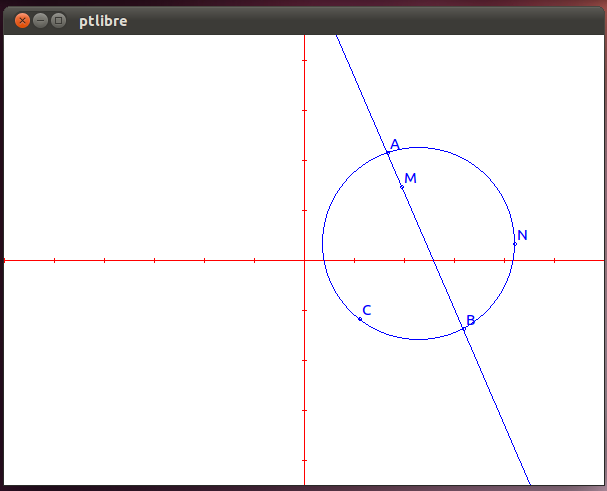
Task: Maximize the ptlibre window
Action: tap(58, 21)
